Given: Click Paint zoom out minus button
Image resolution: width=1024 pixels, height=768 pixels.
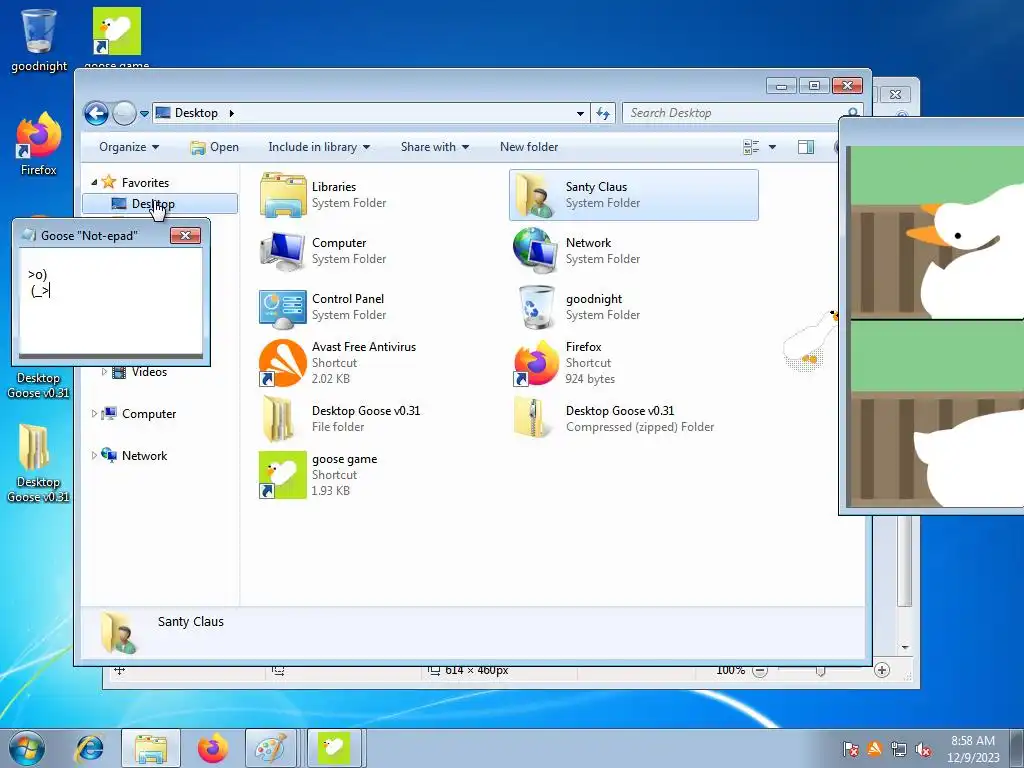Looking at the screenshot, I should click(760, 671).
